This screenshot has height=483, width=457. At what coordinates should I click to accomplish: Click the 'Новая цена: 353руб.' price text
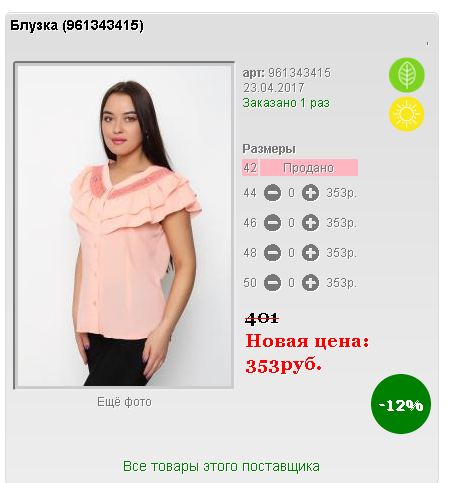coord(307,353)
